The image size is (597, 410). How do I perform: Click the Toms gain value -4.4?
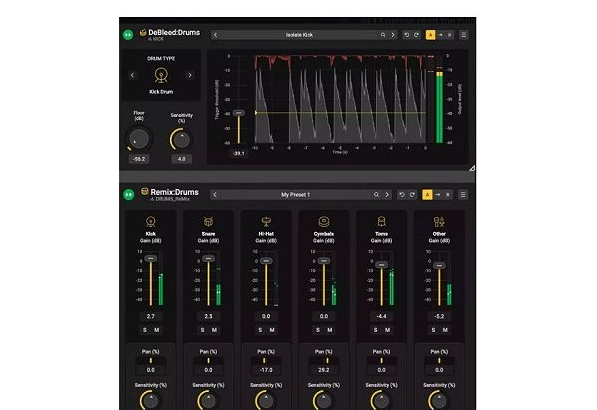pyautogui.click(x=382, y=316)
